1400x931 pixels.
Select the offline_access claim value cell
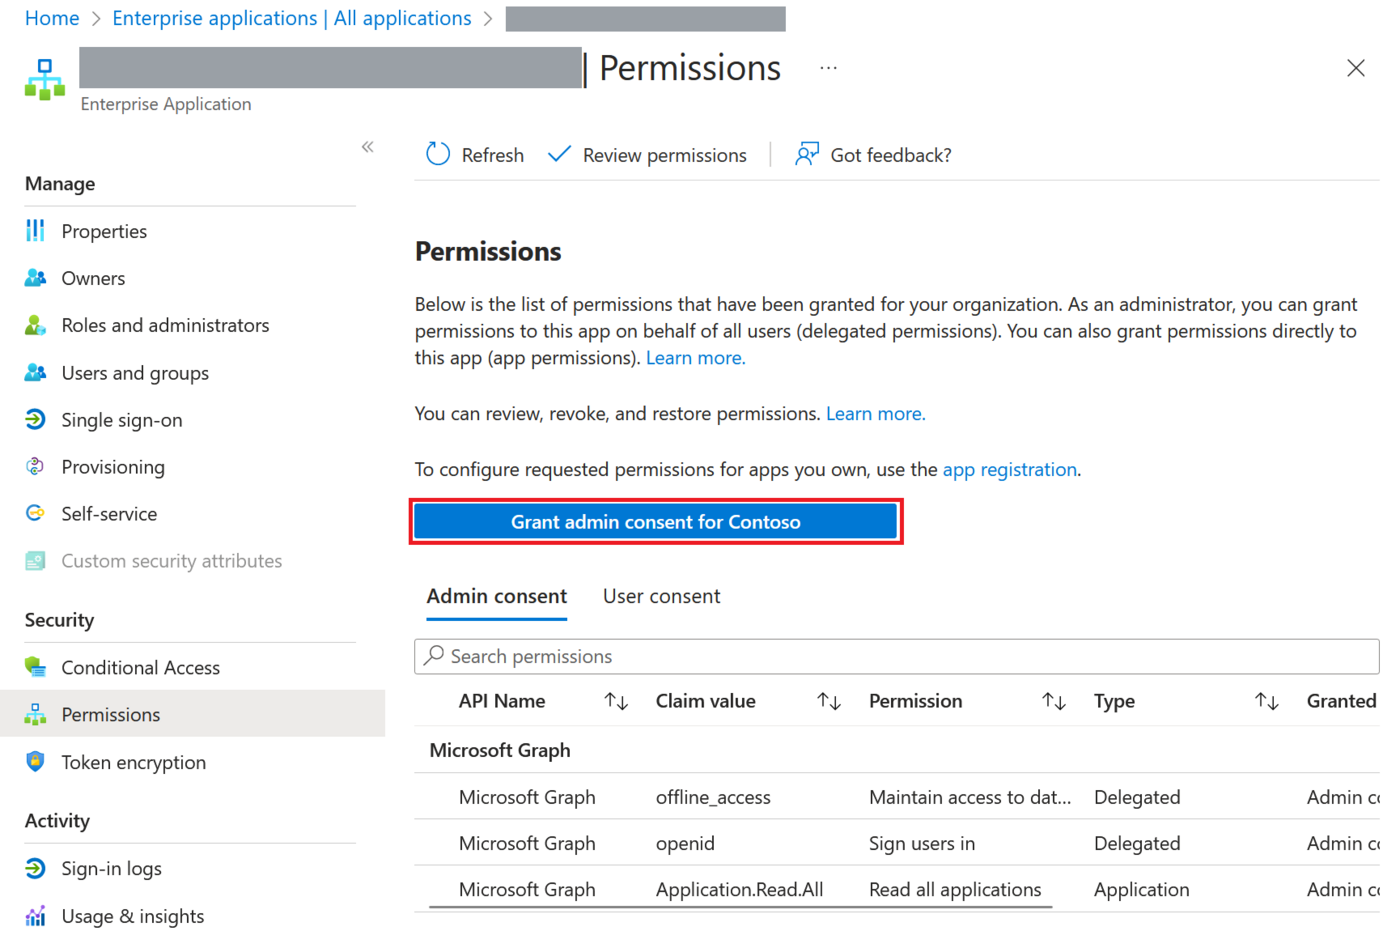(x=713, y=797)
